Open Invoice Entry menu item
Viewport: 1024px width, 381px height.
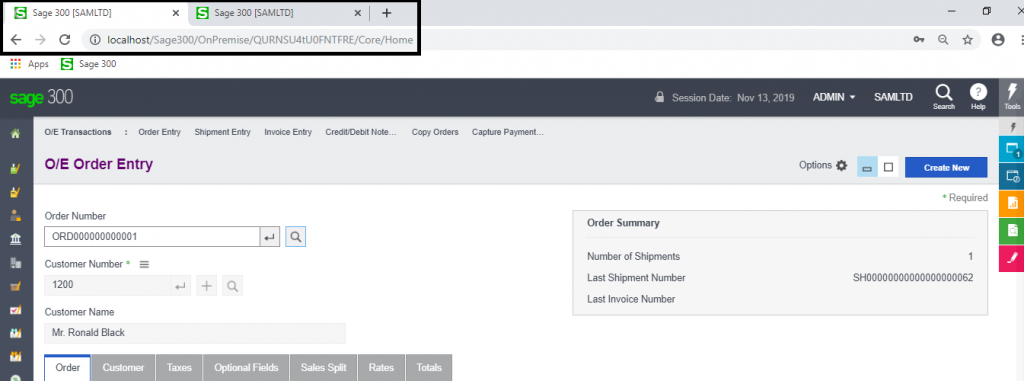point(288,132)
